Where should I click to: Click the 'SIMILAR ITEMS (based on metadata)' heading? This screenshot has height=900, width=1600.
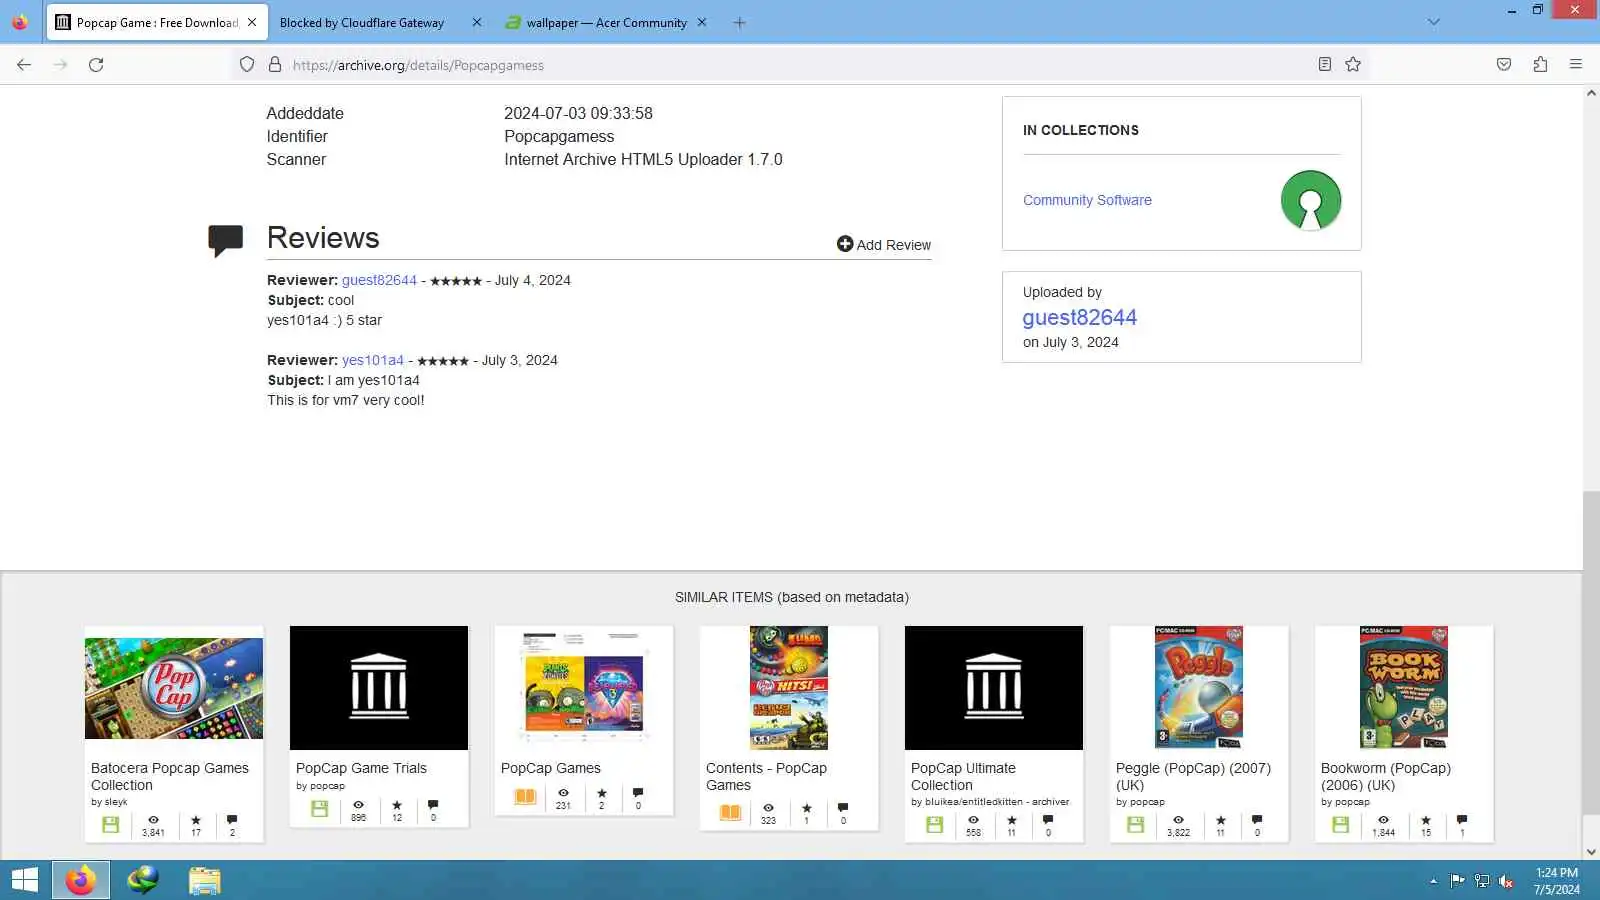[x=792, y=598]
